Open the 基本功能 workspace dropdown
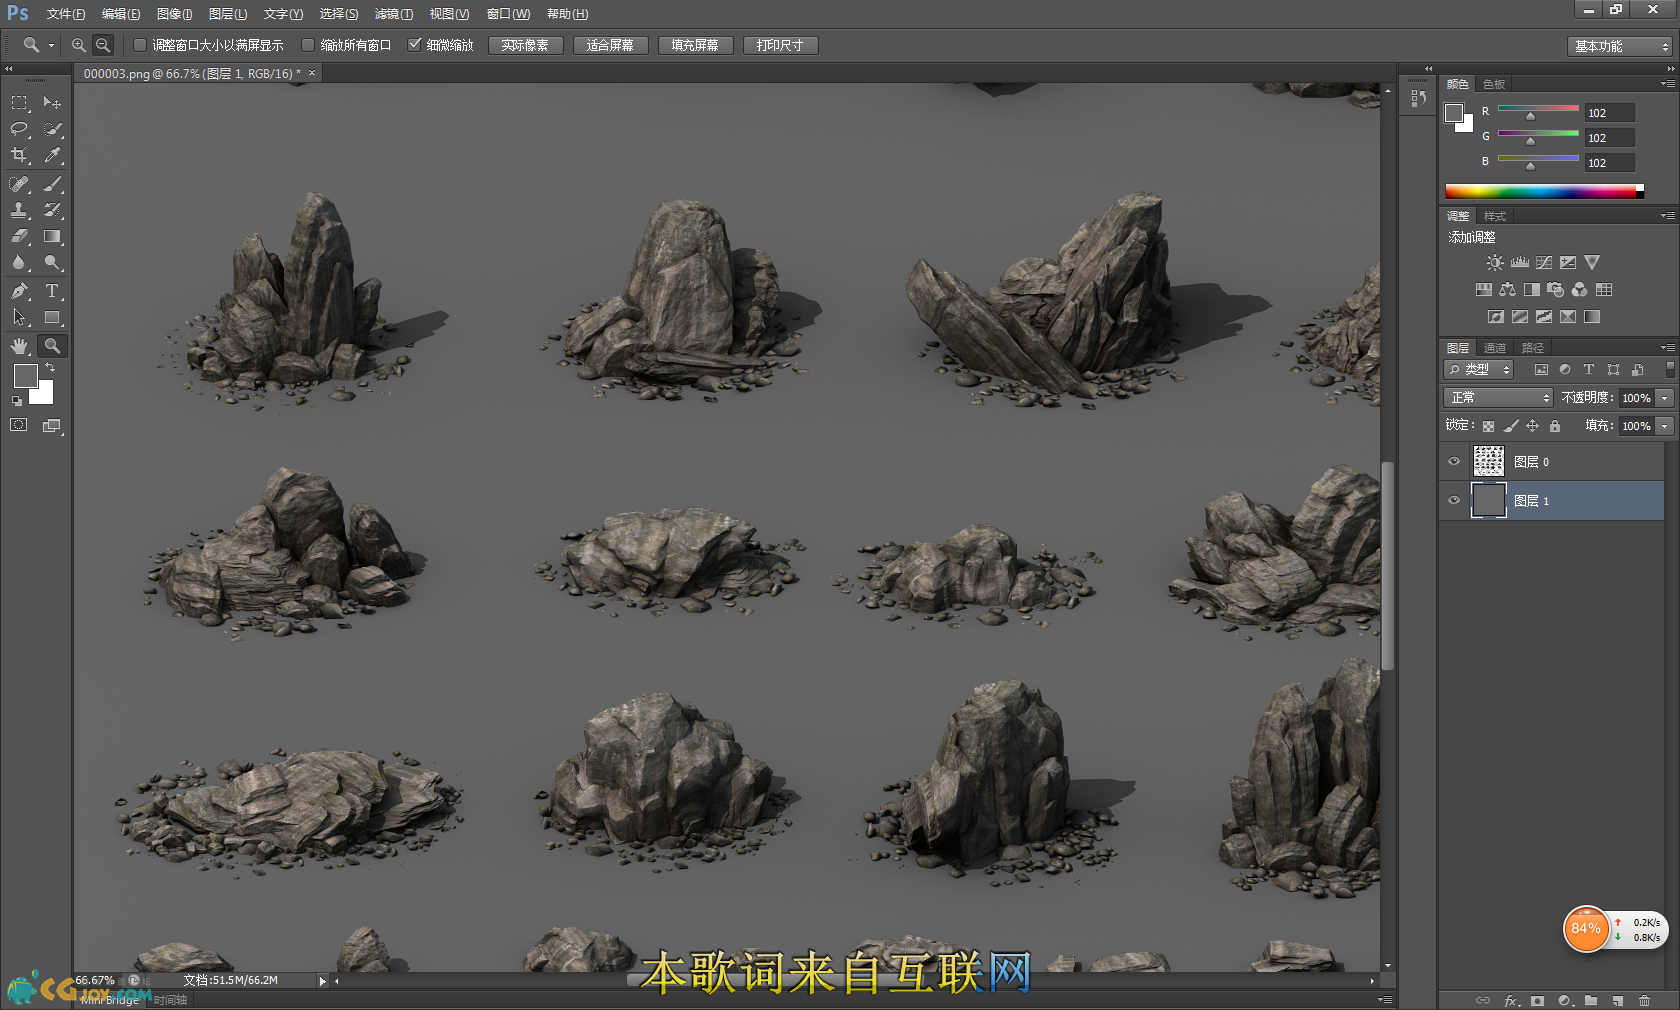The image size is (1680, 1010). [1621, 46]
